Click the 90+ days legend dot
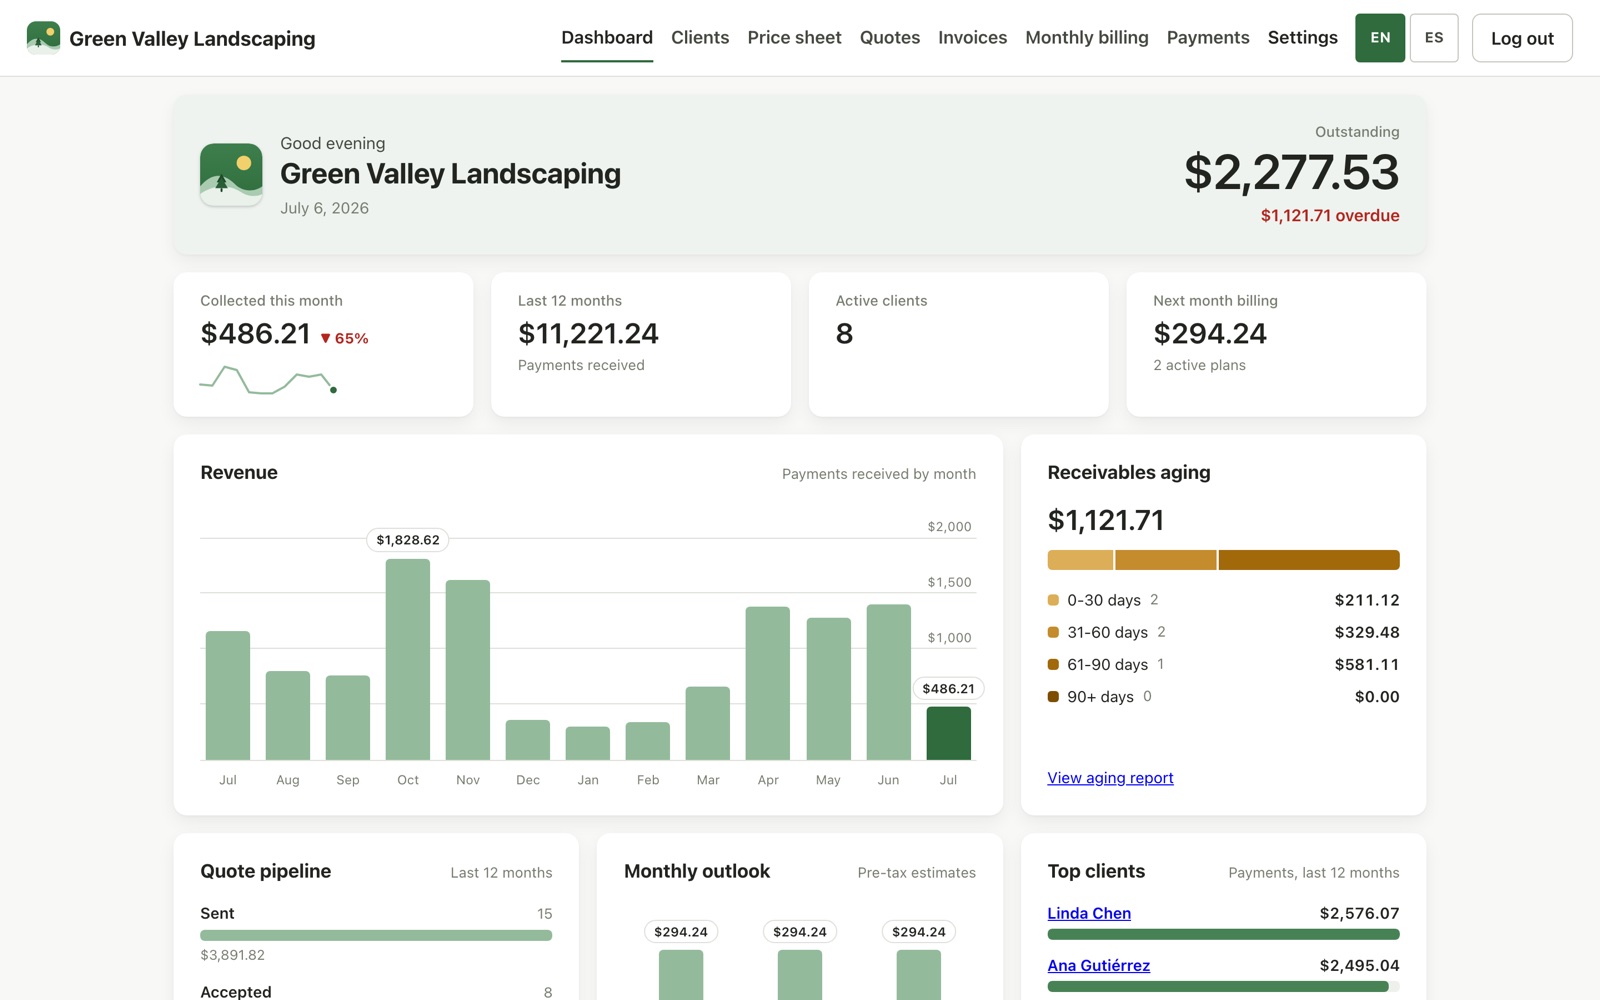Image resolution: width=1600 pixels, height=1000 pixels. click(1053, 696)
